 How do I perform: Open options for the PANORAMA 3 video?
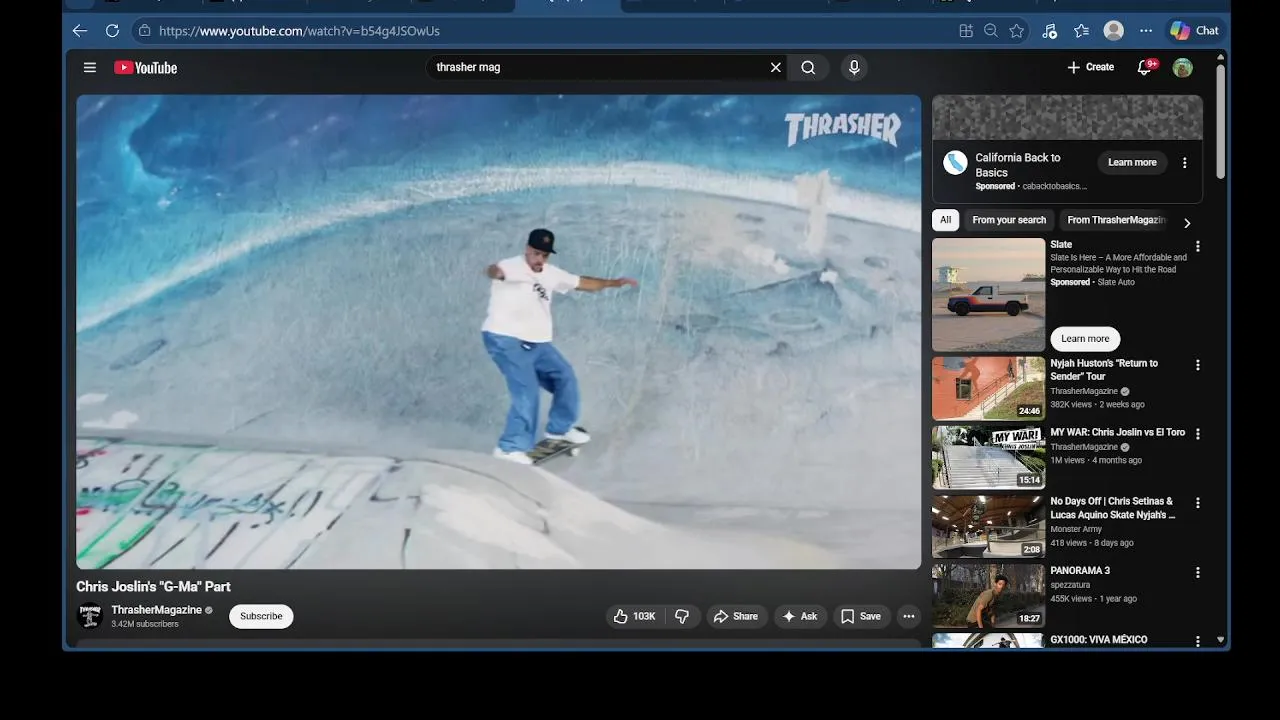pyautogui.click(x=1197, y=573)
